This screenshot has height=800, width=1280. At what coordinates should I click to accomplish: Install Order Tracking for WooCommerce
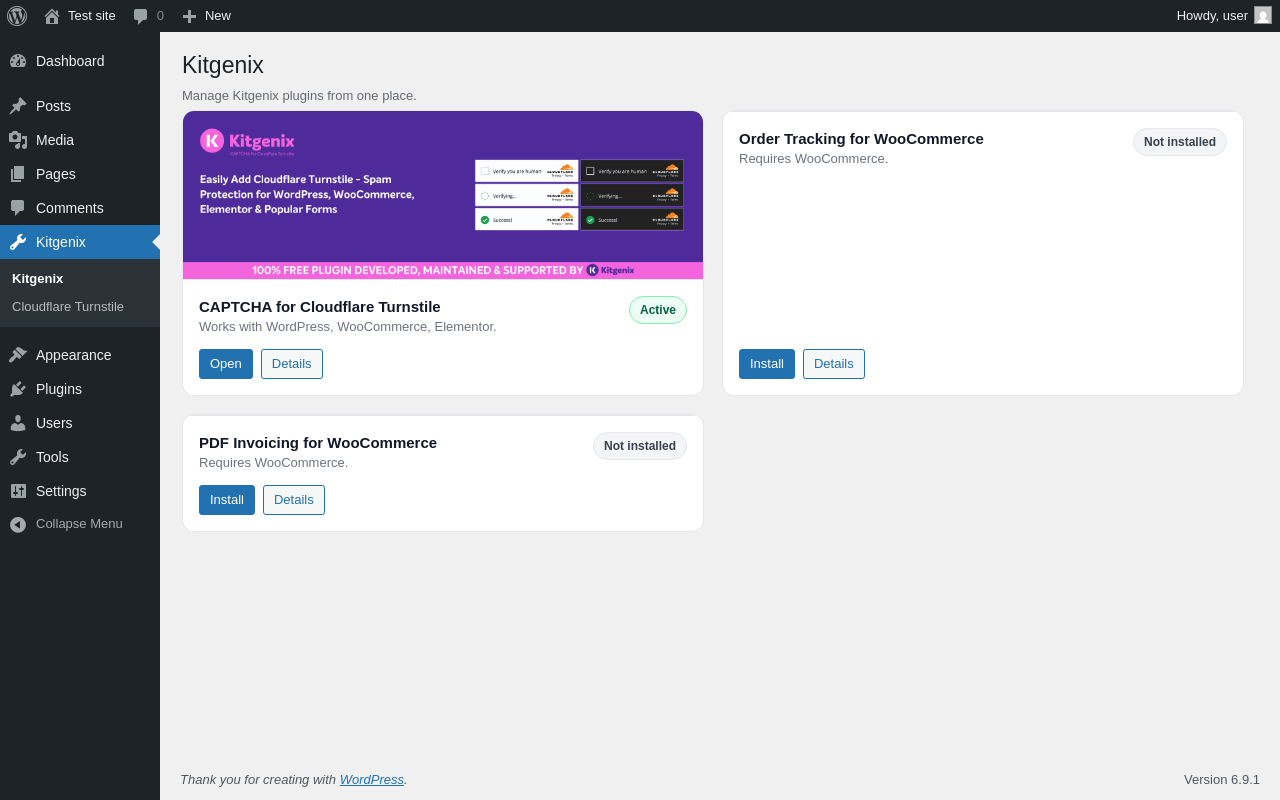pyautogui.click(x=767, y=364)
